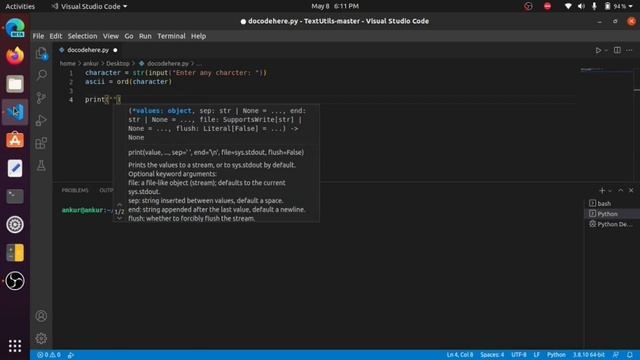
Task: Open the Run menu
Action: (145, 36)
